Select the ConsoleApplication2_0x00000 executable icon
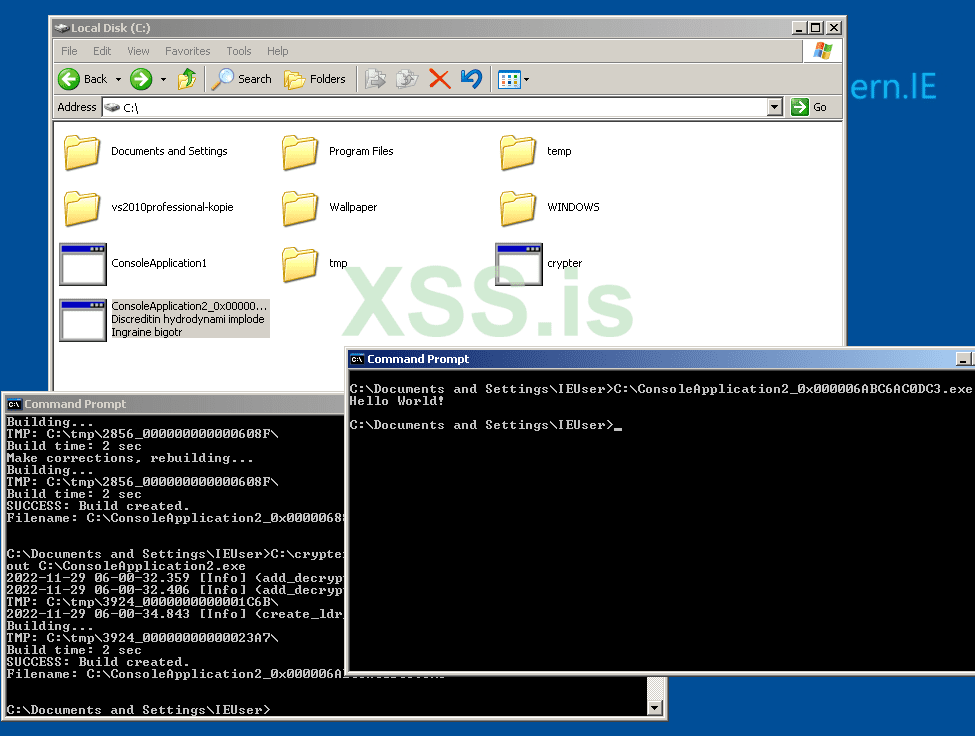The image size is (975, 736). click(x=83, y=320)
